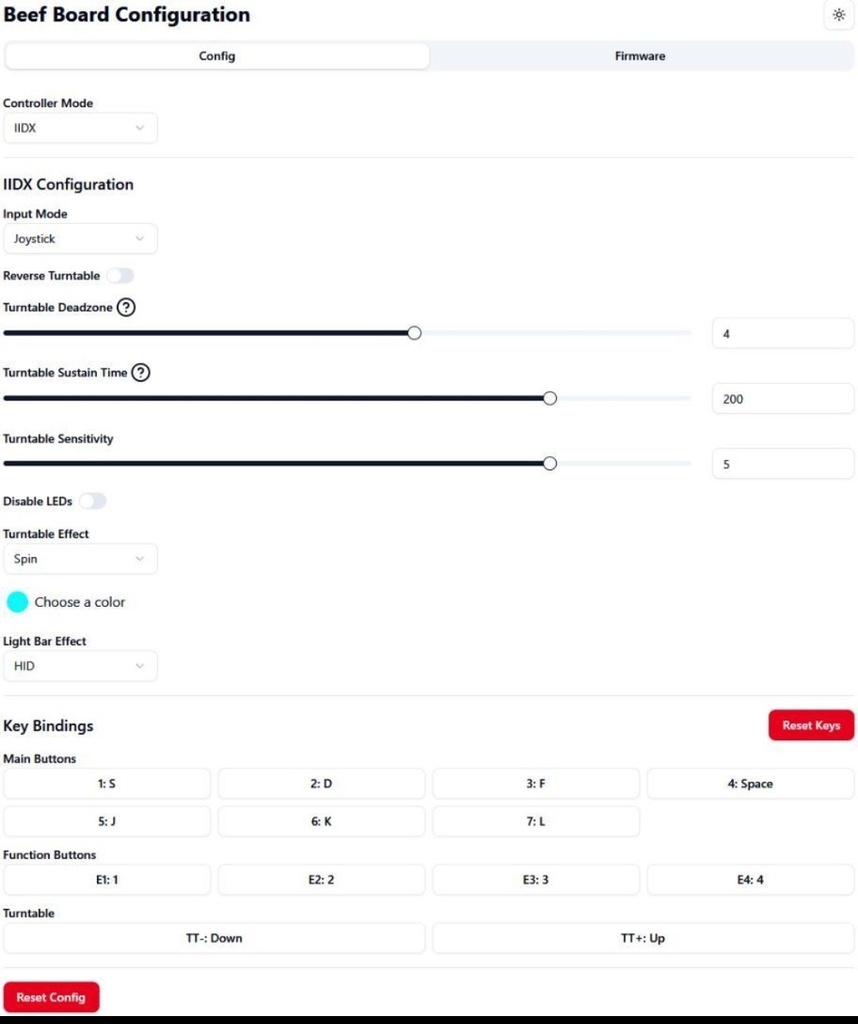This screenshot has height=1024, width=858.
Task: Open the Turntable Effect Spin dropdown
Action: point(80,559)
